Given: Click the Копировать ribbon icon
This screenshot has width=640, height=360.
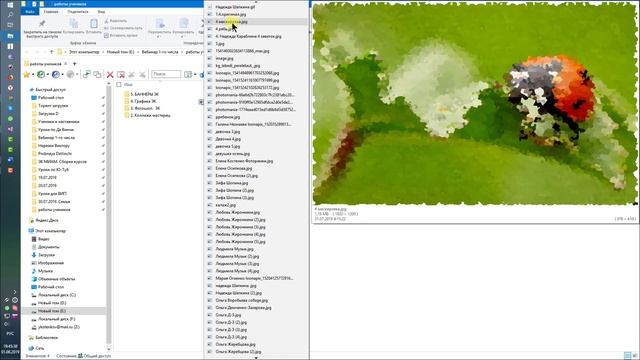Looking at the screenshot, I should (x=73, y=24).
